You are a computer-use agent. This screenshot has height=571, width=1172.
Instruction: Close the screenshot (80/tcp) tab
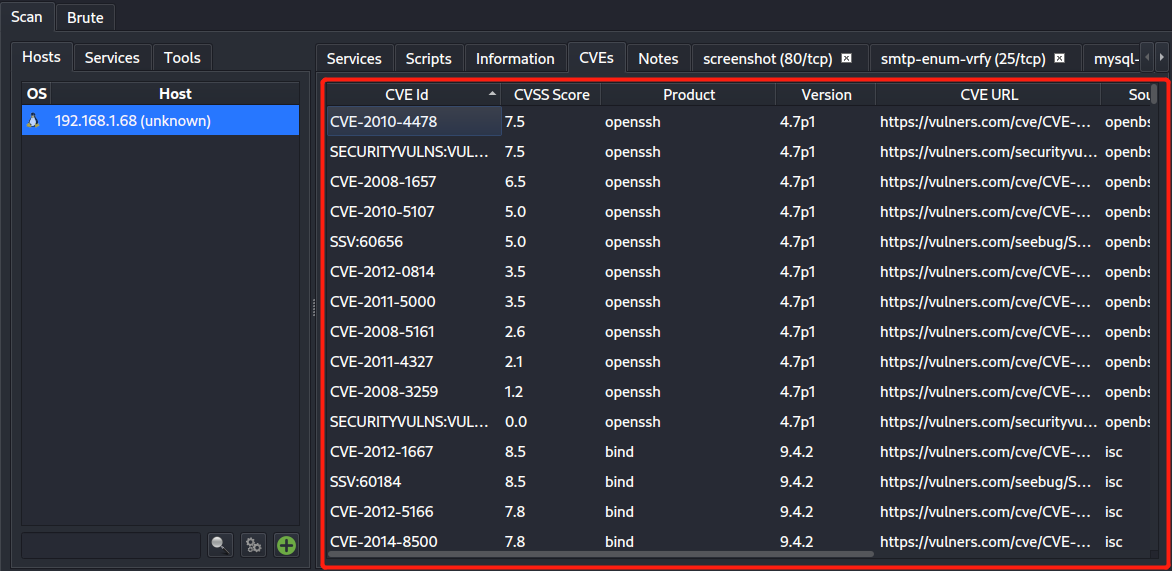click(x=846, y=58)
